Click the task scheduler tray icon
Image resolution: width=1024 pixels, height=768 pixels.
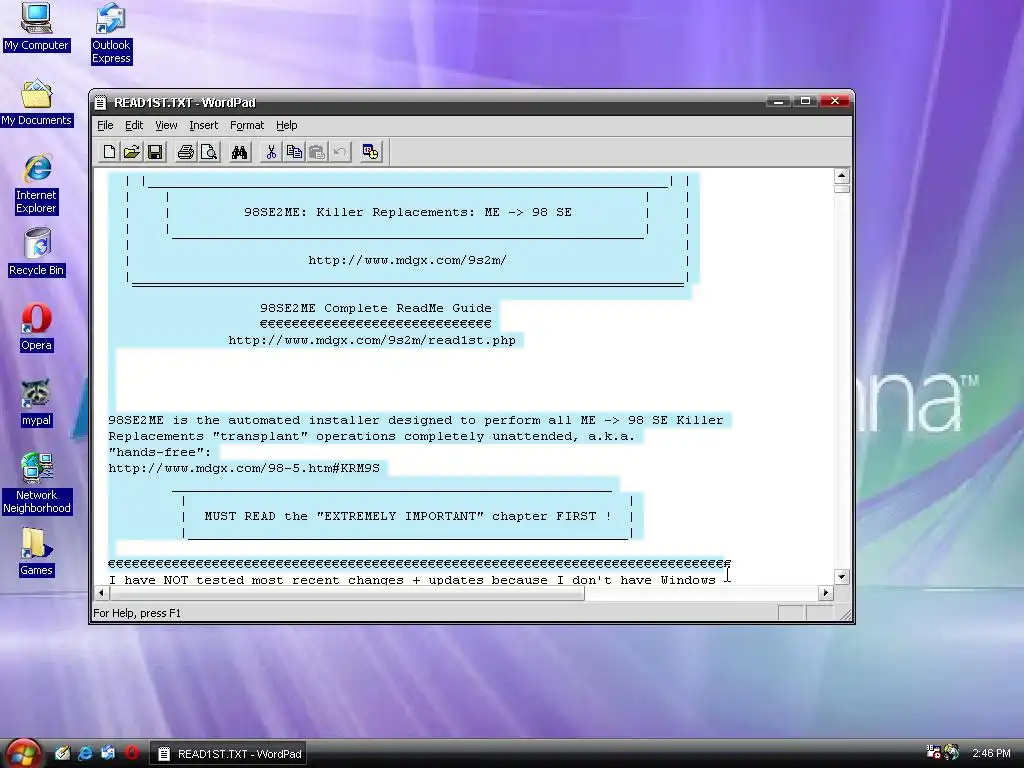933,752
